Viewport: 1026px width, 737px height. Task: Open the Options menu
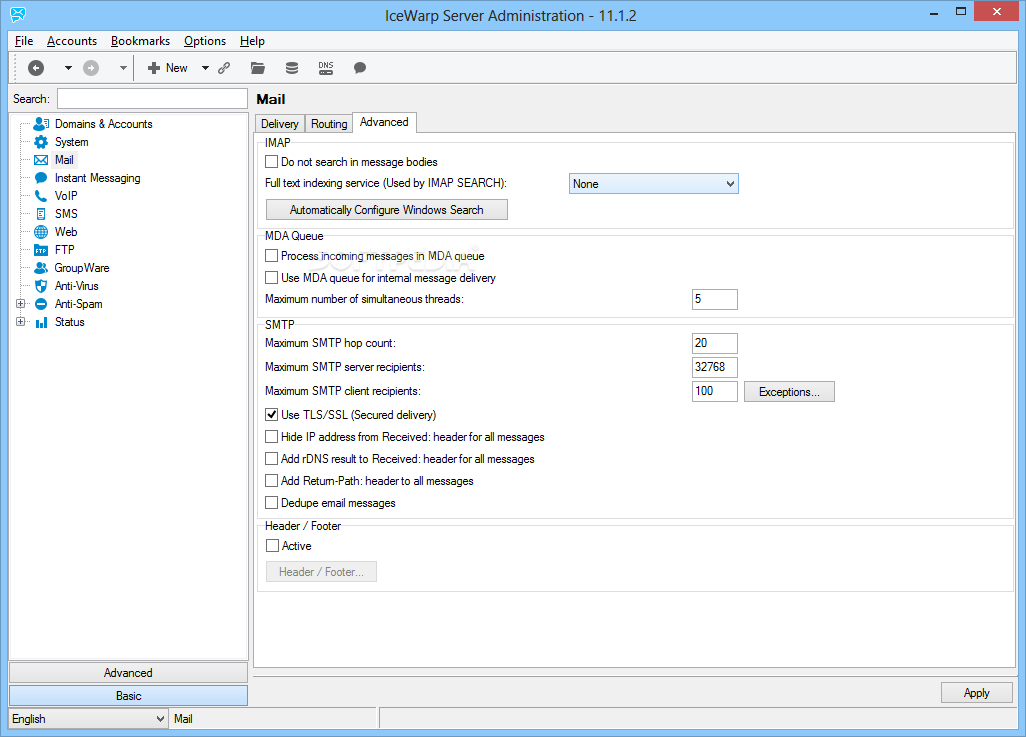[x=205, y=41]
